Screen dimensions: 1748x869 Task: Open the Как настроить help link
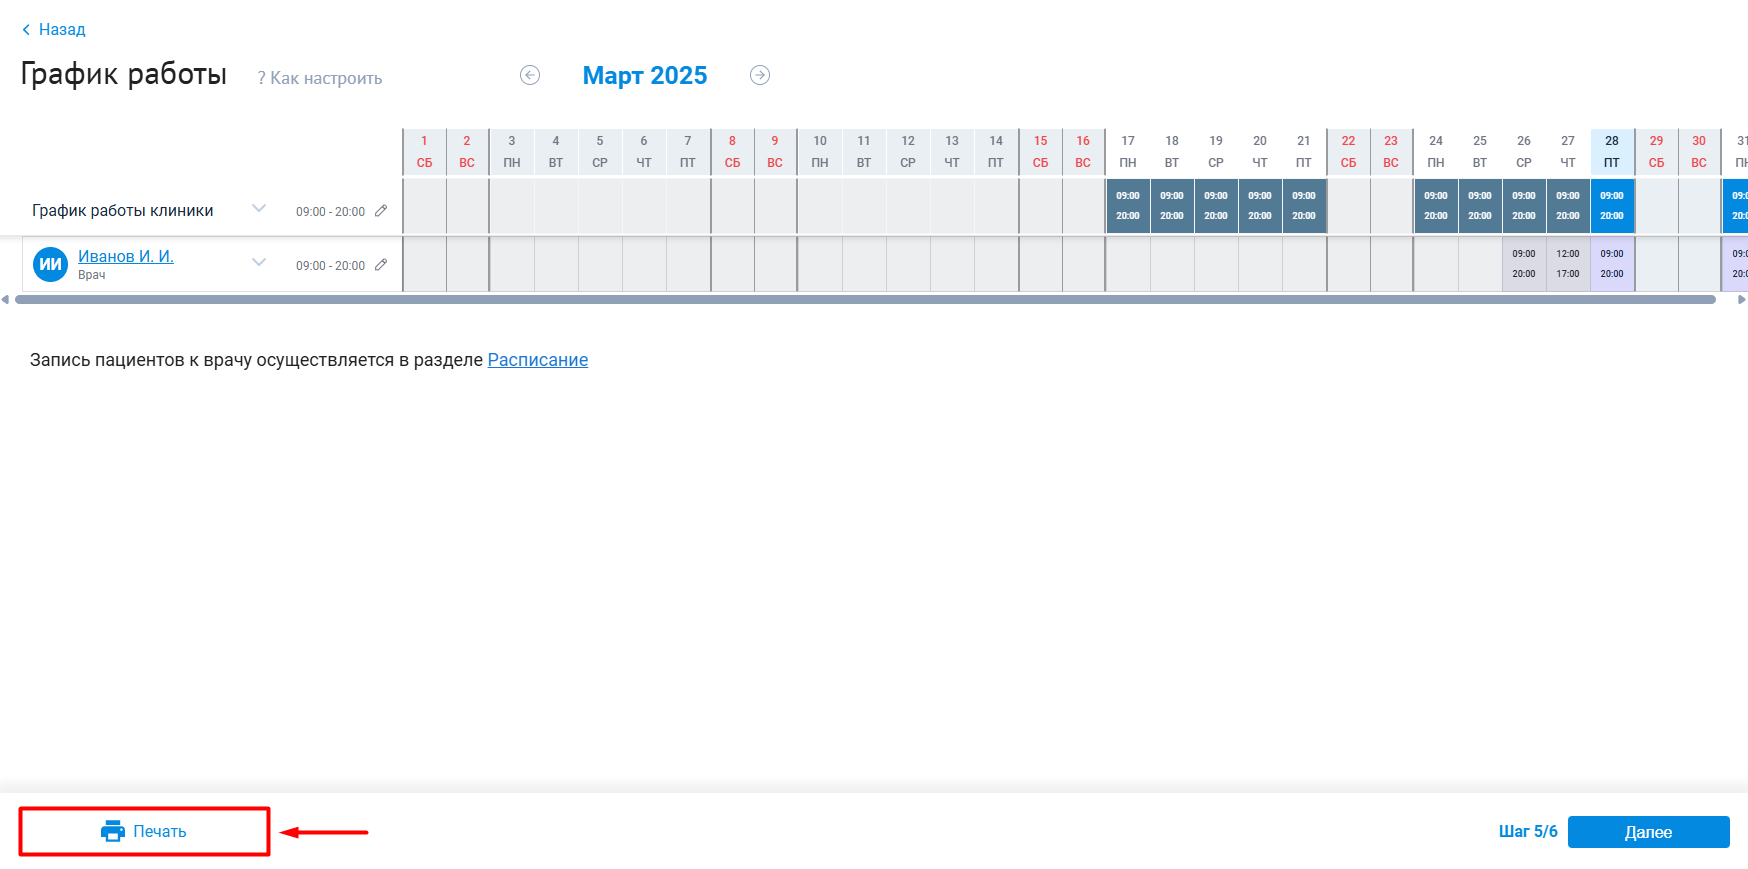tap(320, 78)
